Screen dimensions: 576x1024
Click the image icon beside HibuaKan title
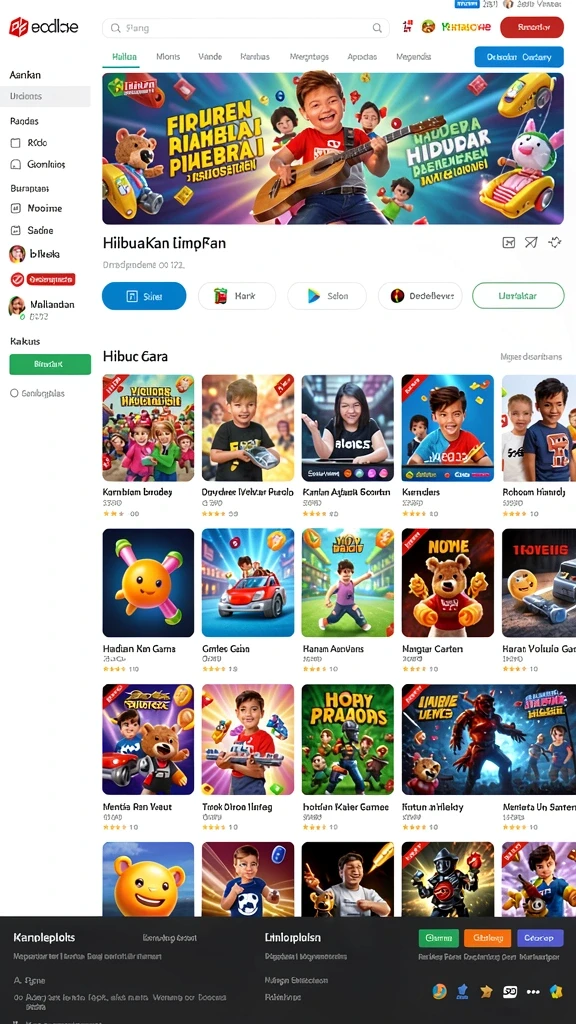pyautogui.click(x=509, y=243)
